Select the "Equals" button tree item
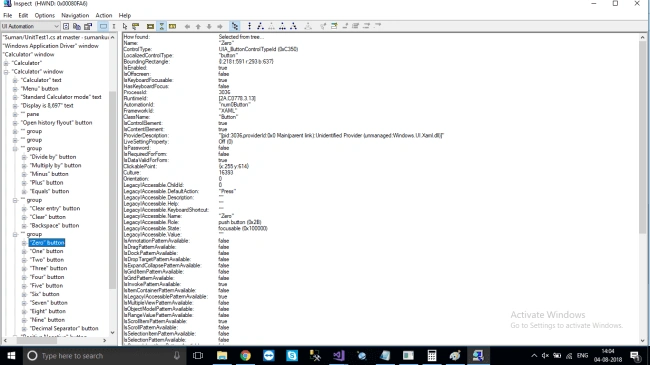The width and height of the screenshot is (650, 365). point(49,191)
